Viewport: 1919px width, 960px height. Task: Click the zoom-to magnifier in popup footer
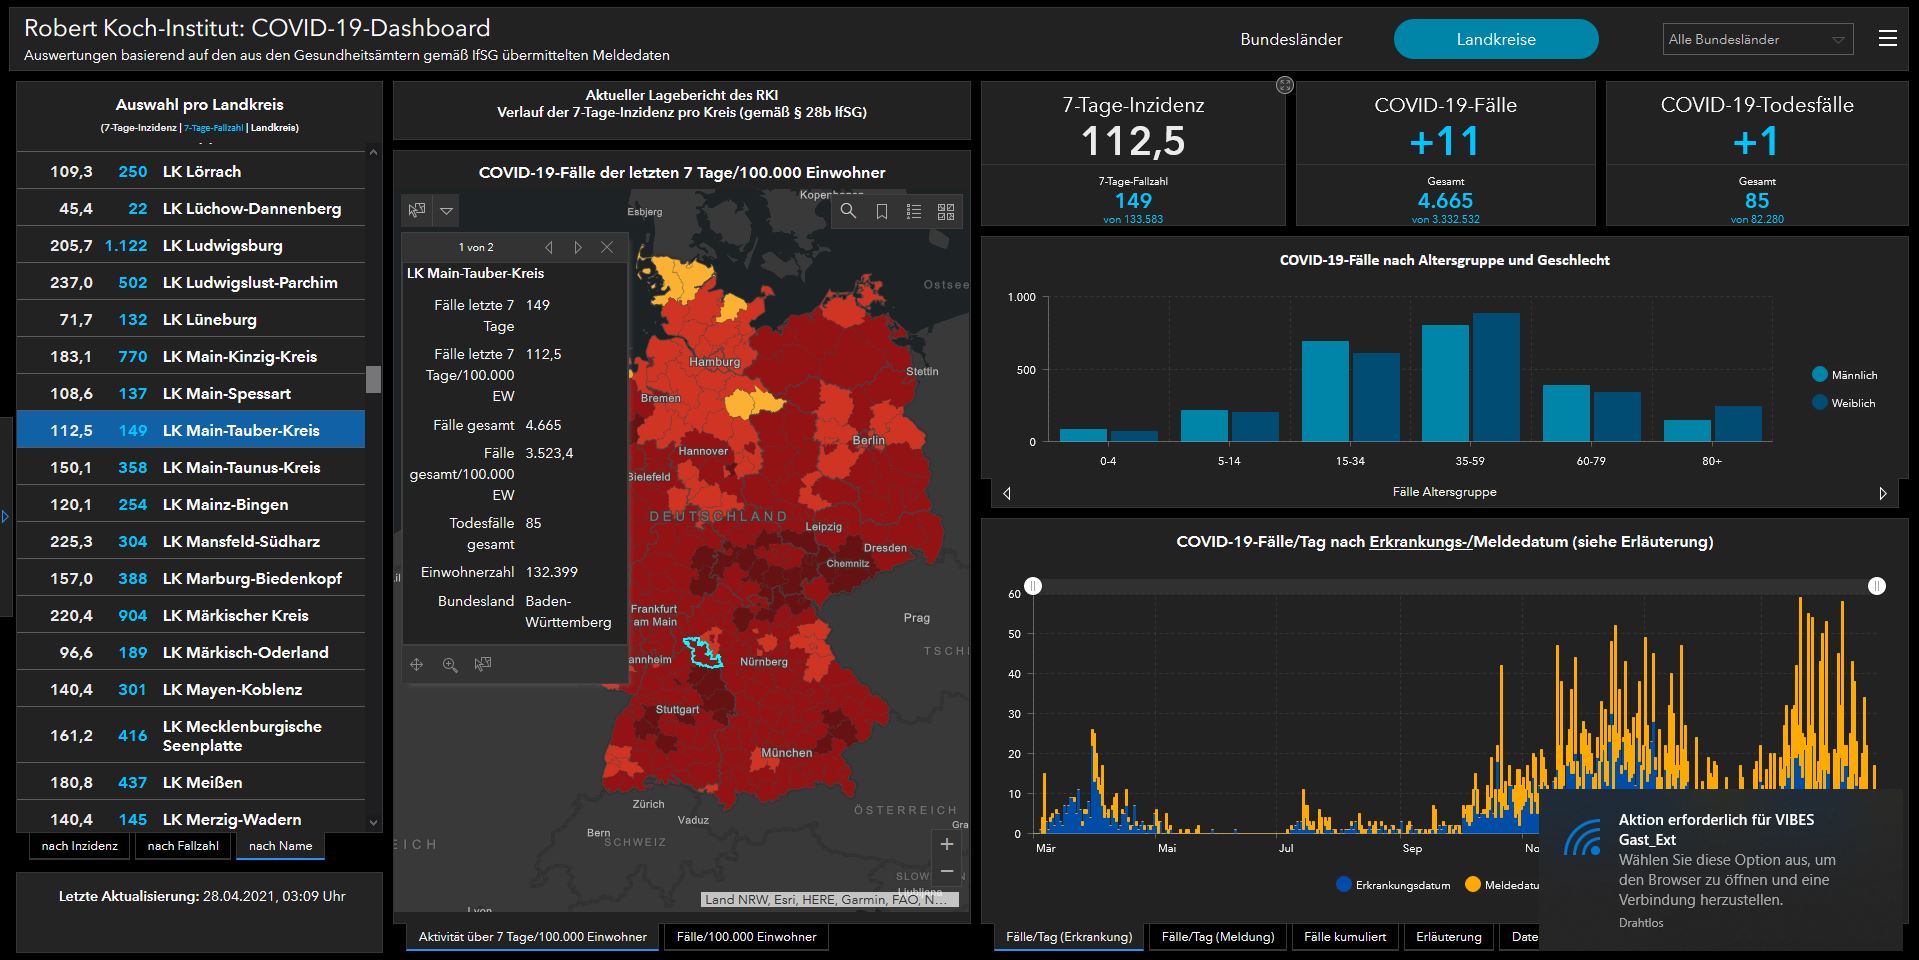(450, 665)
